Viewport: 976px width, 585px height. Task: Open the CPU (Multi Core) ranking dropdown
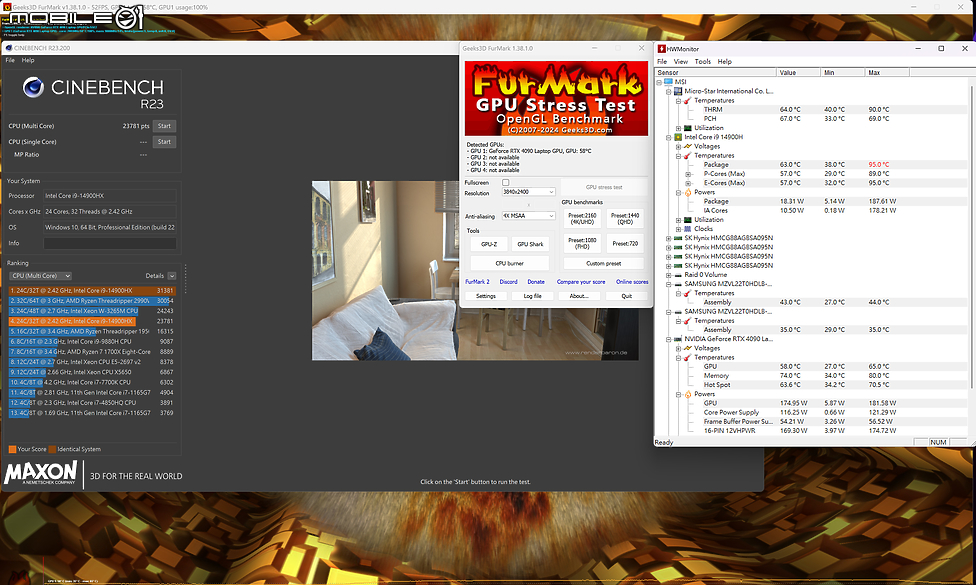[x=40, y=276]
